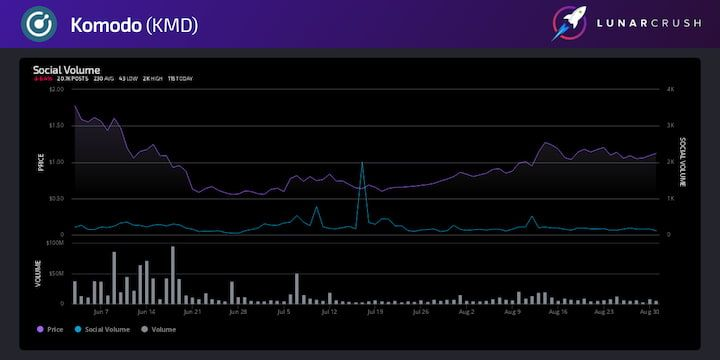Click the 1K social volume axis label
The image size is (720, 360).
coord(670,198)
